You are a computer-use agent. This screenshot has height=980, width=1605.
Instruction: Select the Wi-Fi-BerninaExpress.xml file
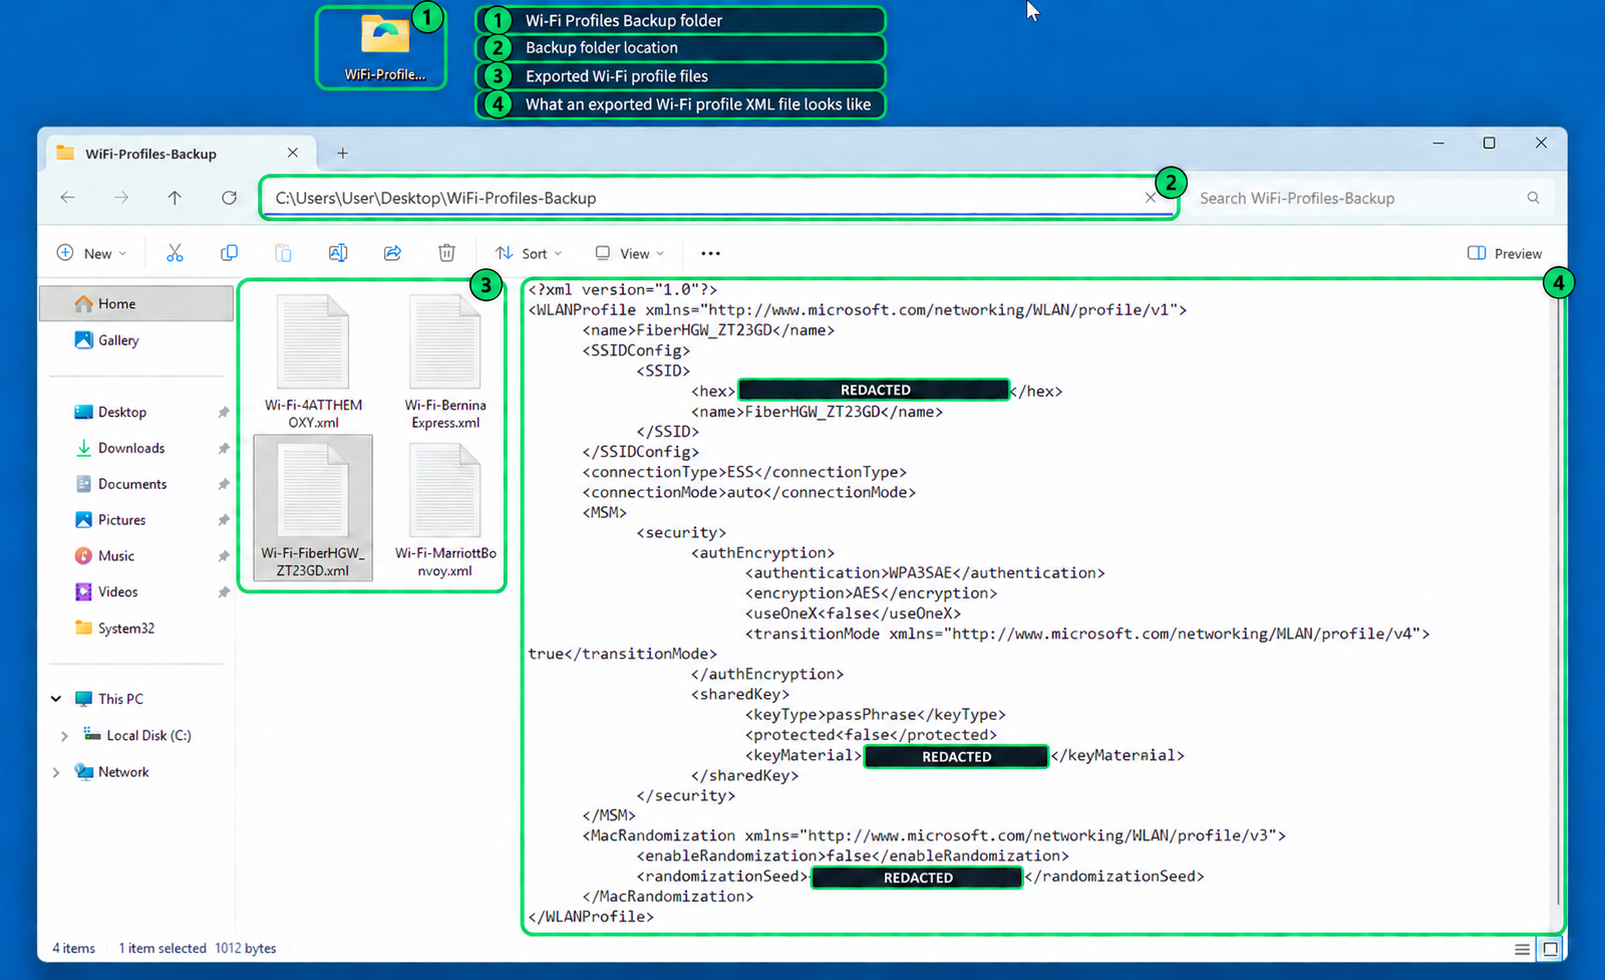pos(445,362)
